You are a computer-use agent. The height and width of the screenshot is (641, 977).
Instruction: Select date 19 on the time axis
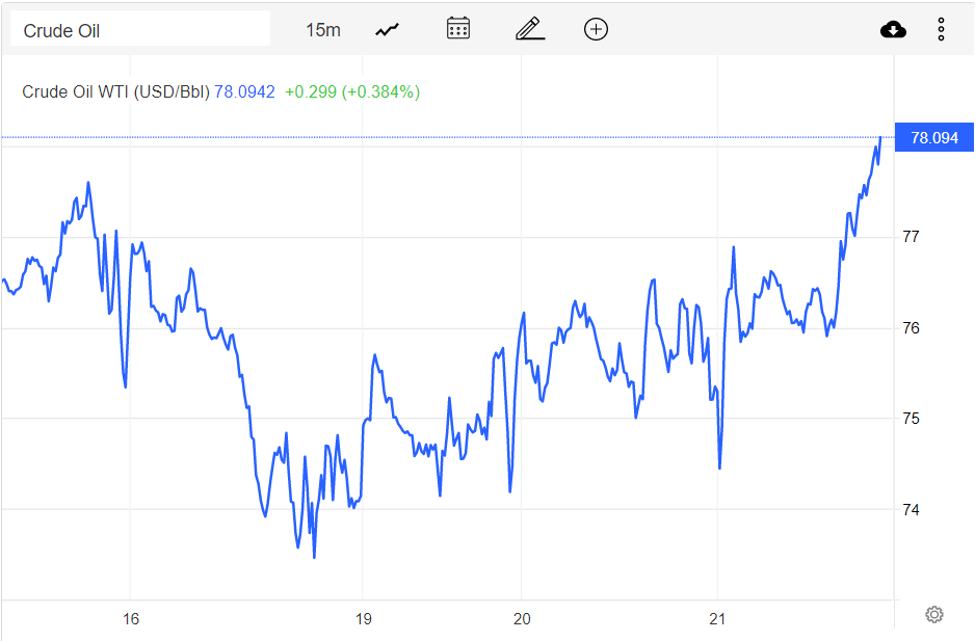tap(363, 619)
